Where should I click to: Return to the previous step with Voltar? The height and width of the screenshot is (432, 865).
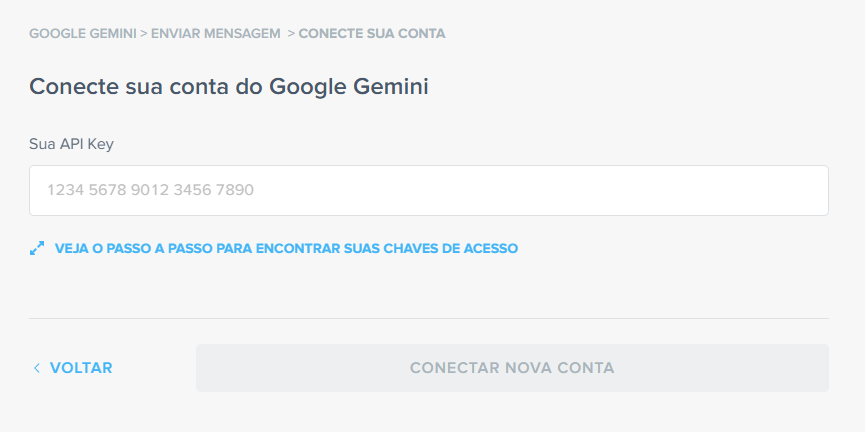point(81,368)
